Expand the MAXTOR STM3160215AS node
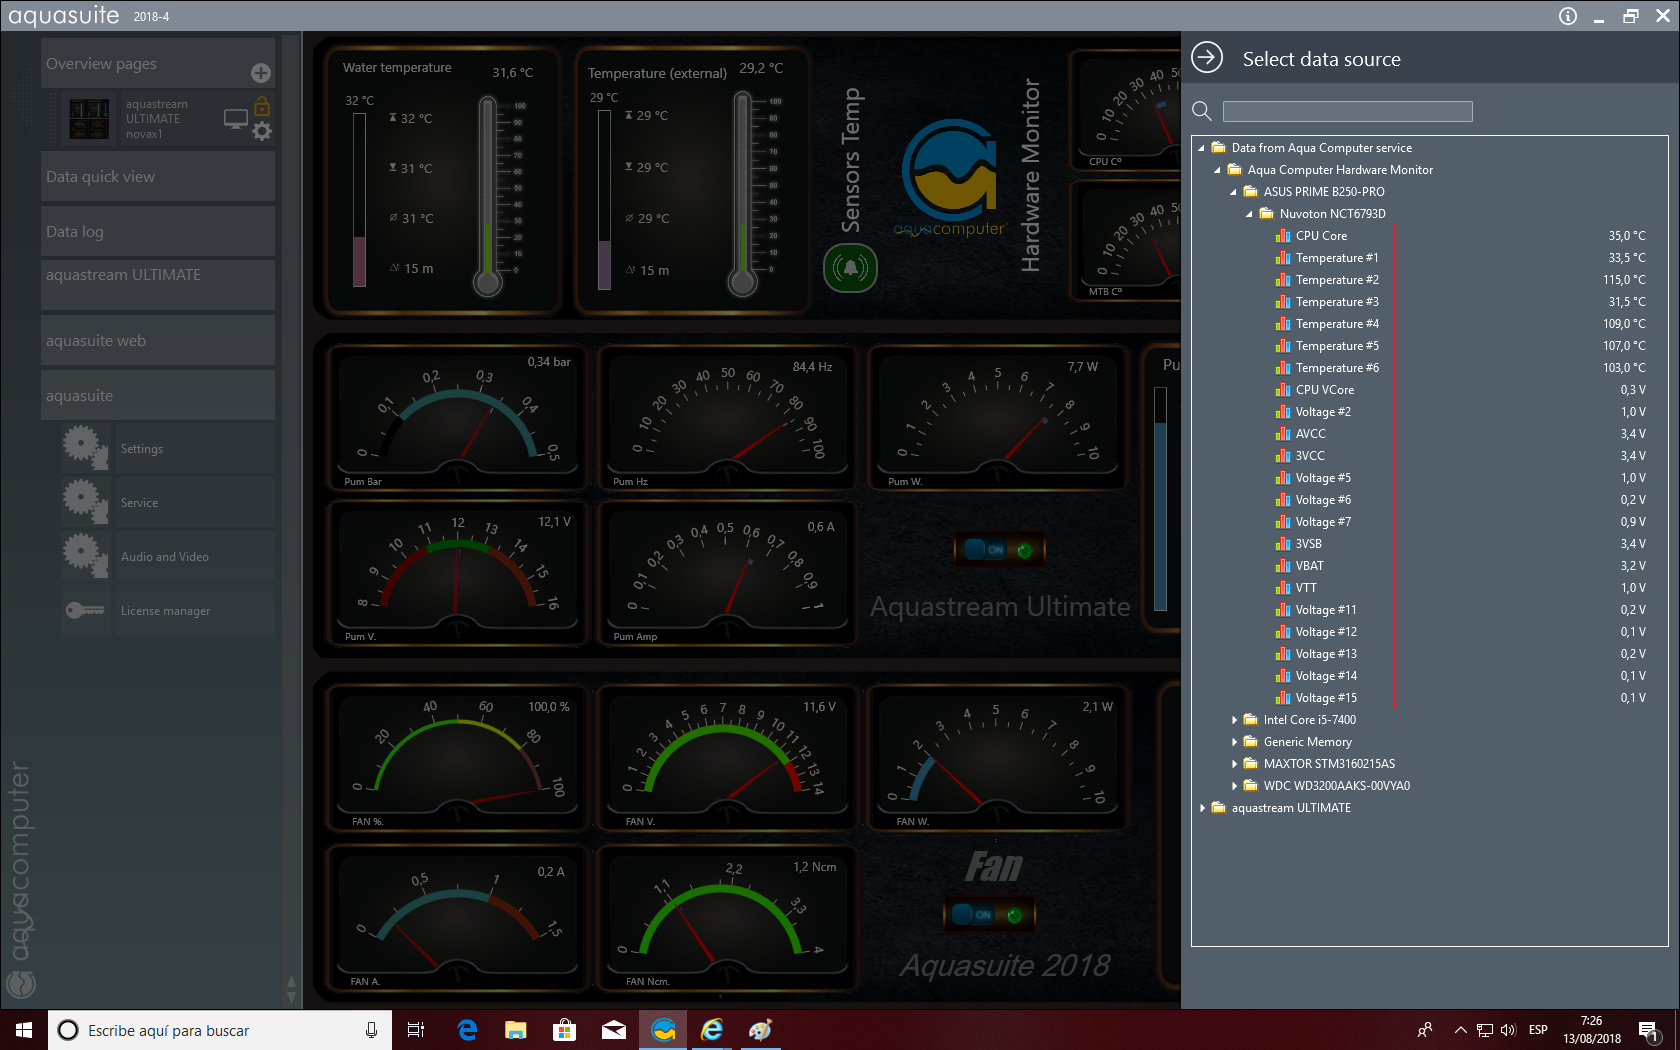The height and width of the screenshot is (1050, 1680). click(x=1234, y=764)
